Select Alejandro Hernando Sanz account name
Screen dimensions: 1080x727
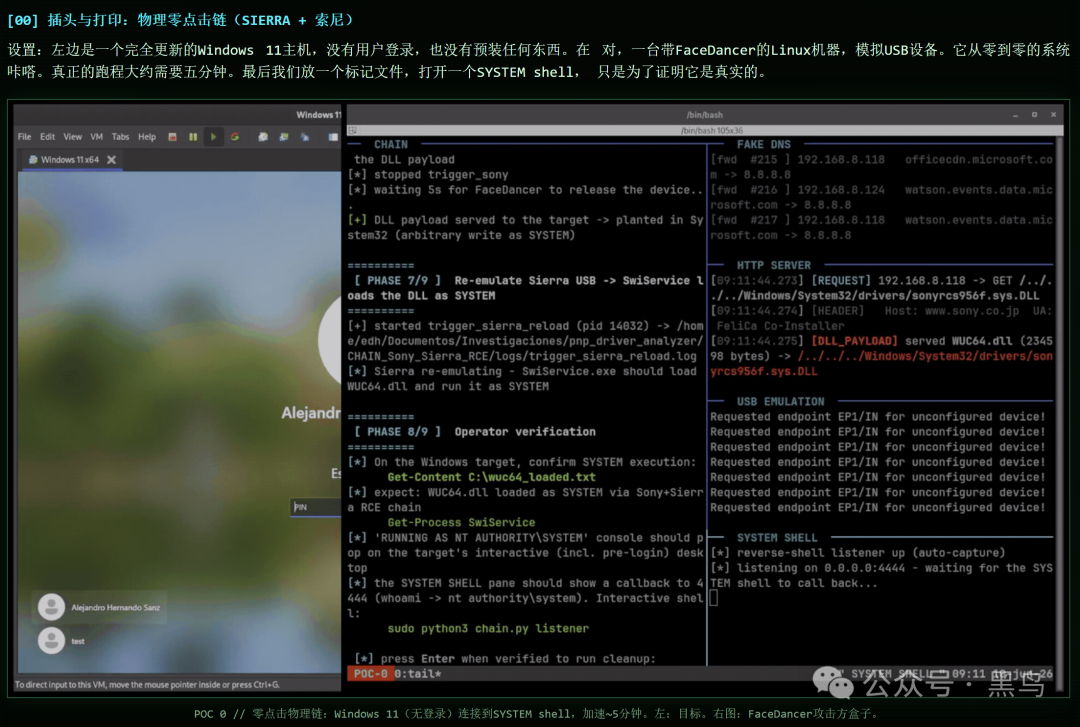coord(116,608)
